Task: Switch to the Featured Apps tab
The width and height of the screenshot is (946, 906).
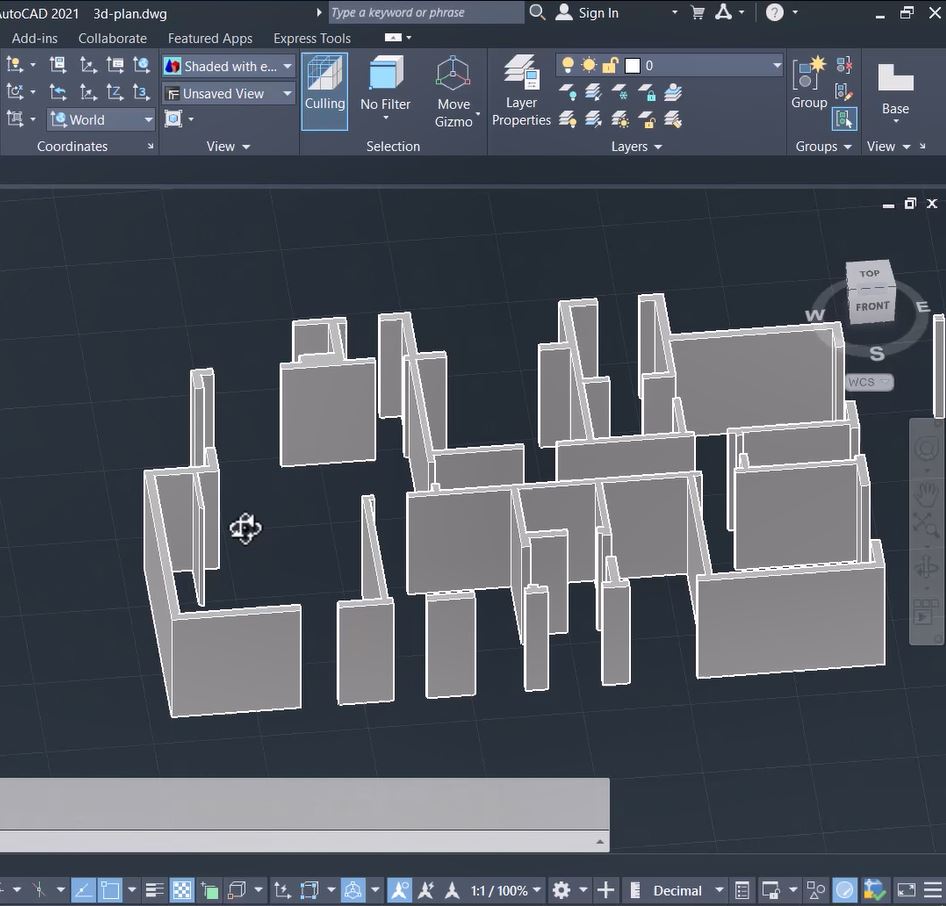Action: click(x=210, y=38)
